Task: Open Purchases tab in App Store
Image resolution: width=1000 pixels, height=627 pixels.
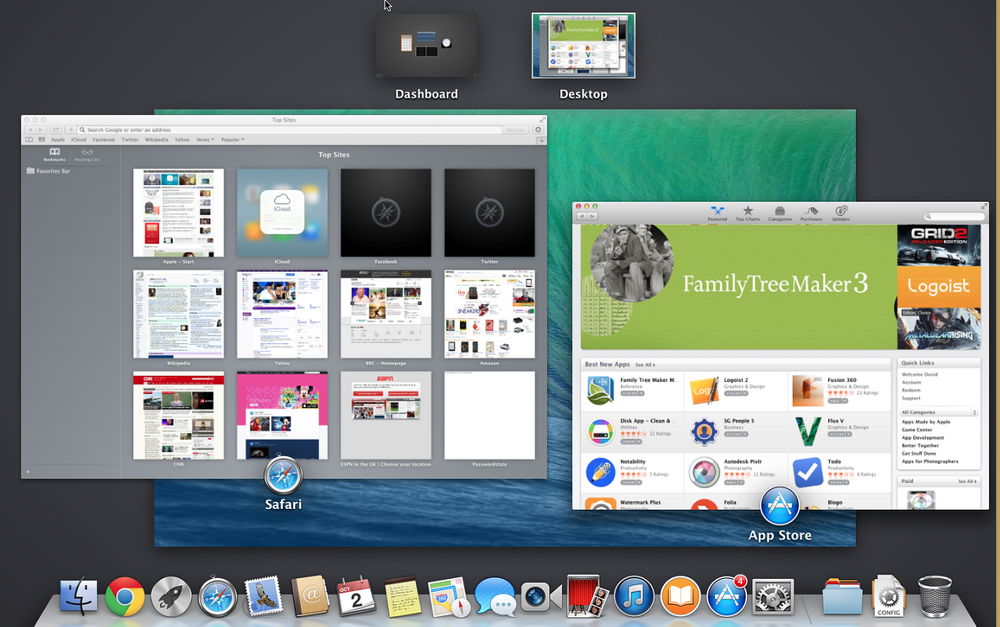Action: pyautogui.click(x=811, y=214)
